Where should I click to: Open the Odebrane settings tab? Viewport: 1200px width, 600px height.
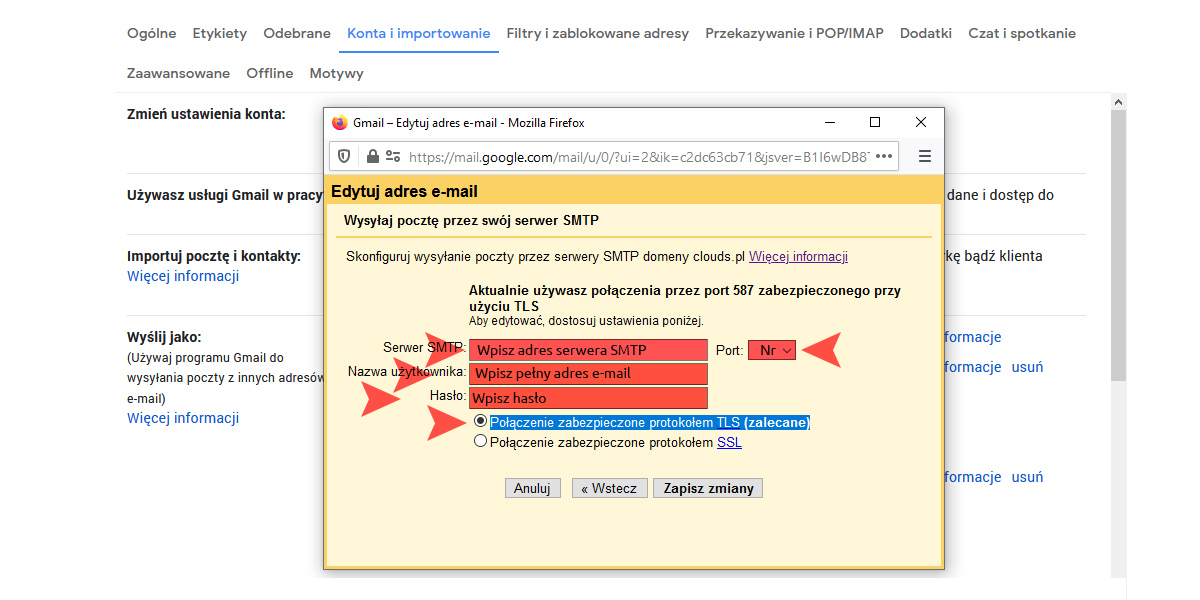[x=297, y=33]
